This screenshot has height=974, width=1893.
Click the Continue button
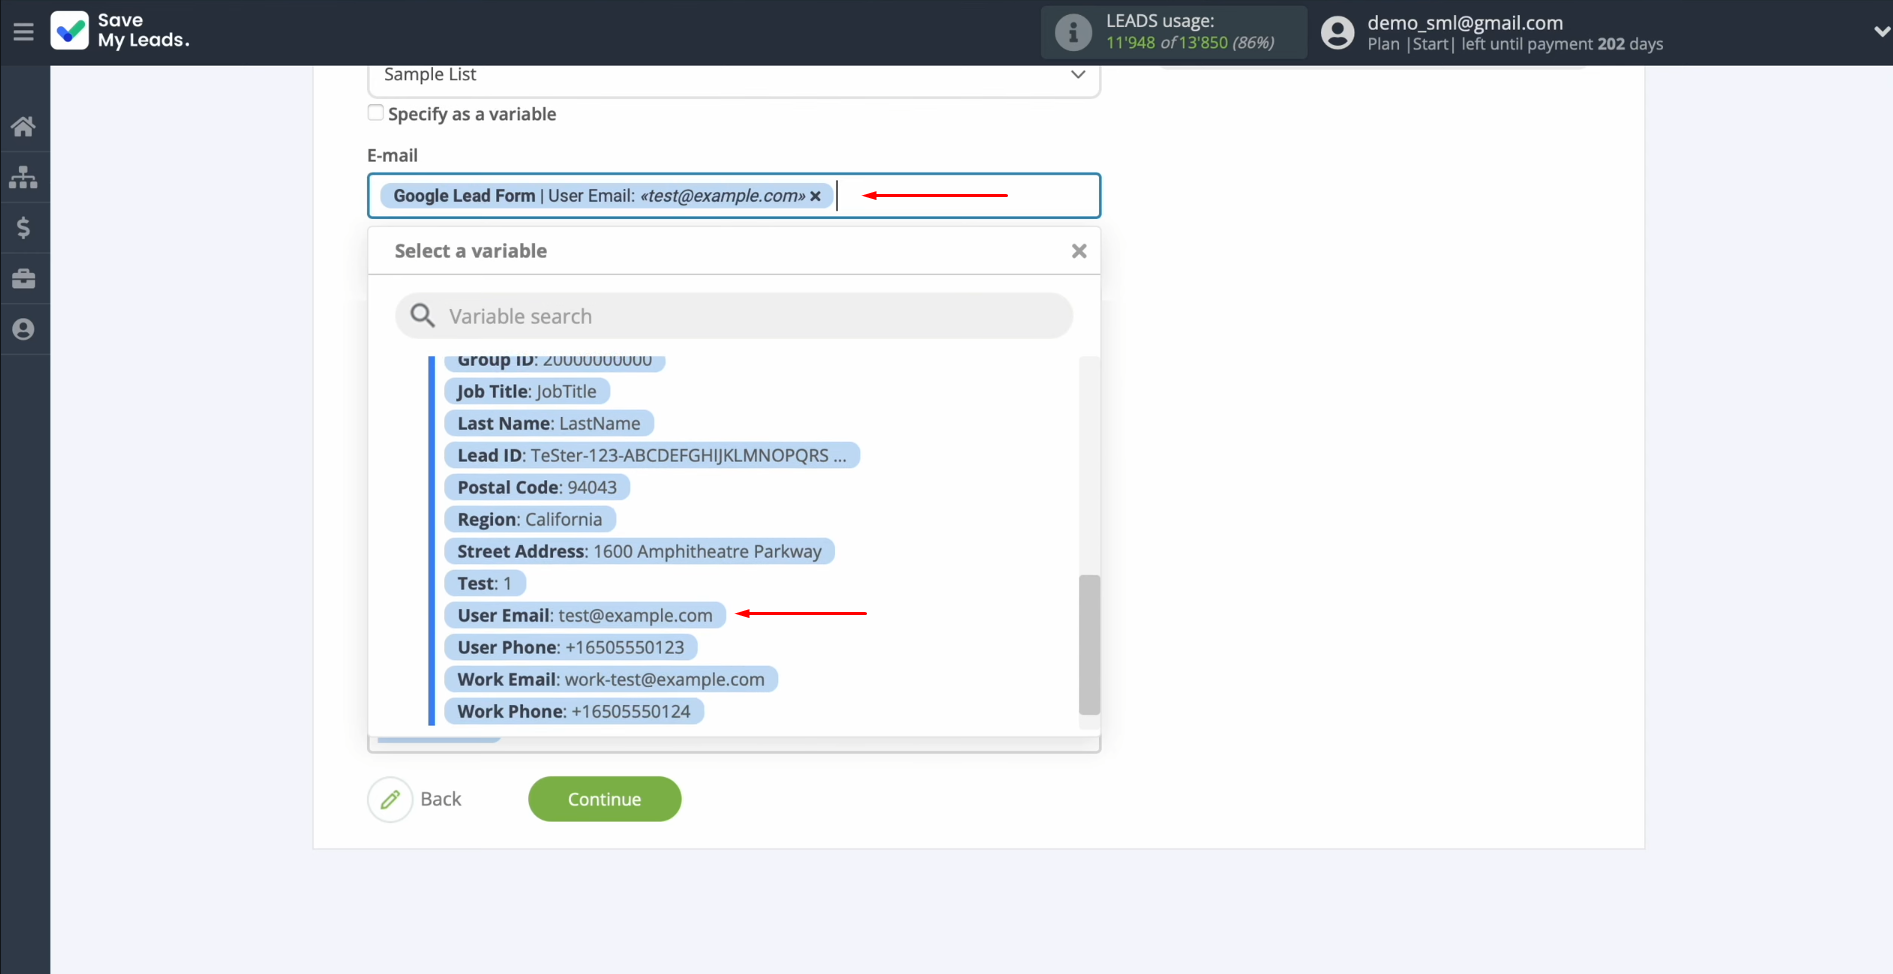(605, 799)
